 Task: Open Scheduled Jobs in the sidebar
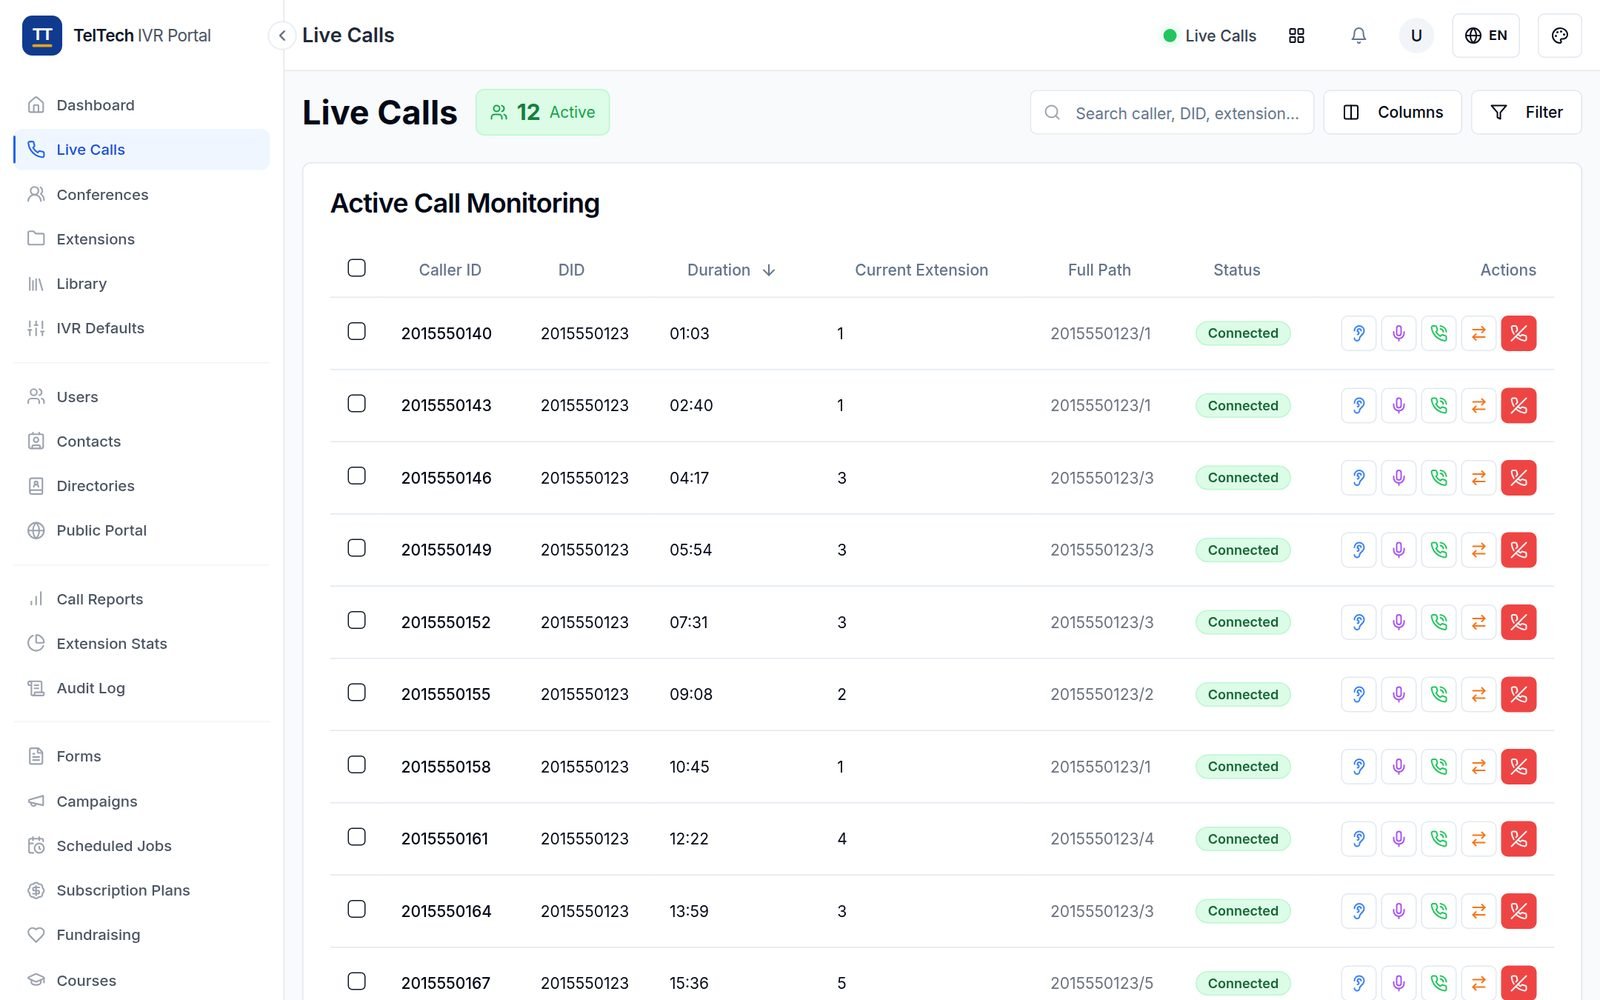[x=142, y=846]
